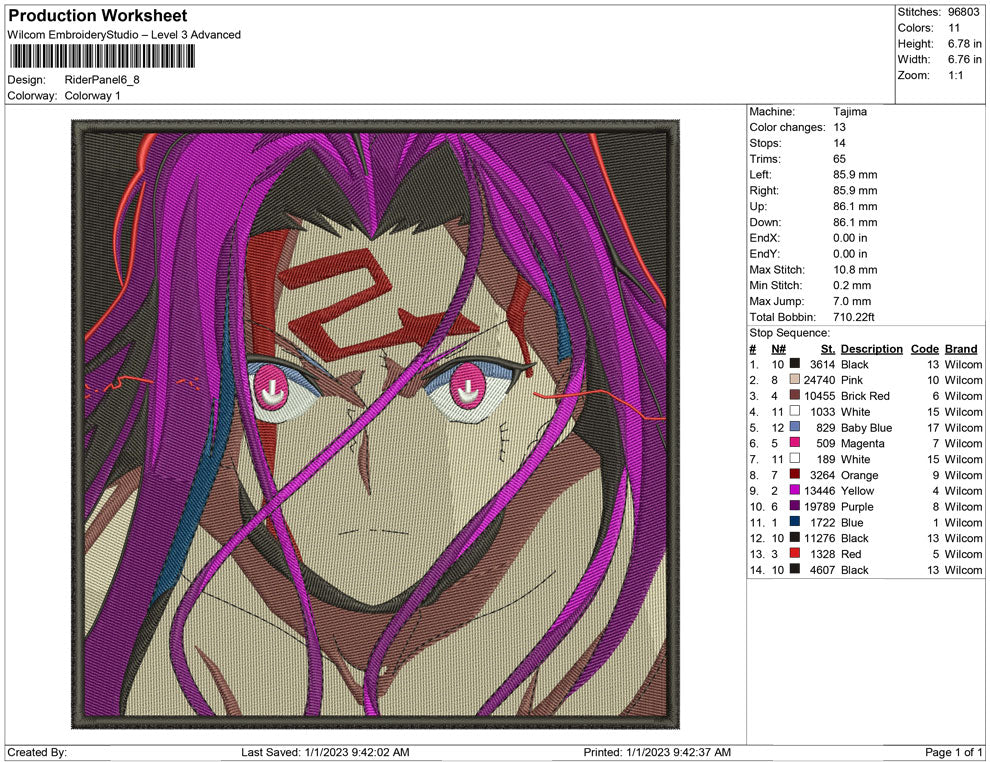Click the Max Stitch value '10.8 mm'
The image size is (990, 762).
[855, 270]
